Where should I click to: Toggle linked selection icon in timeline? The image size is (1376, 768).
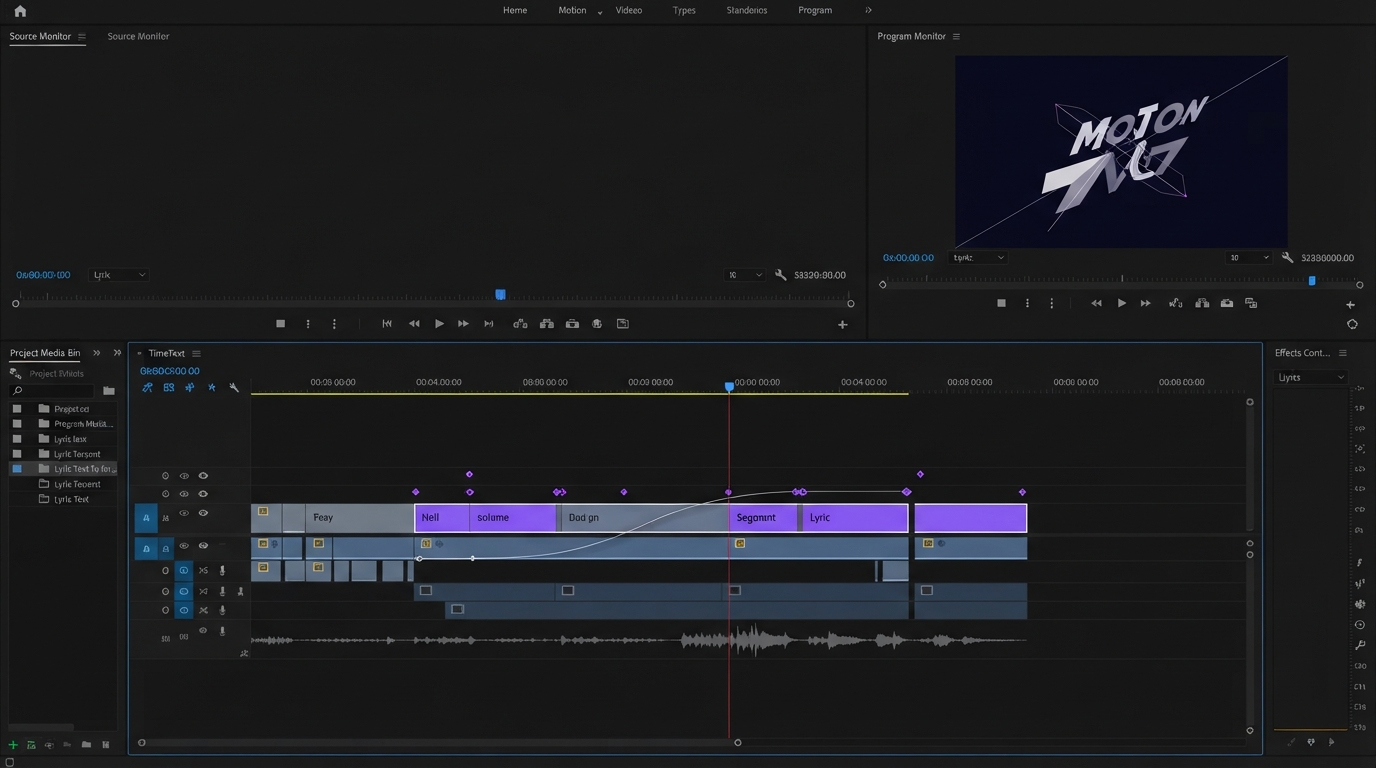pyautogui.click(x=169, y=388)
